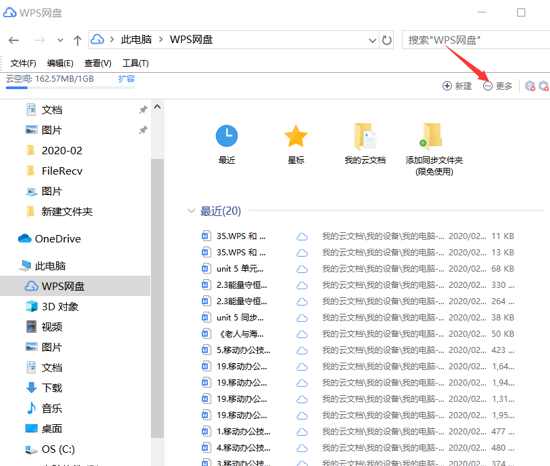550x466 pixels.
Task: Click cloud icon of 264 size file
Action: pos(302,302)
